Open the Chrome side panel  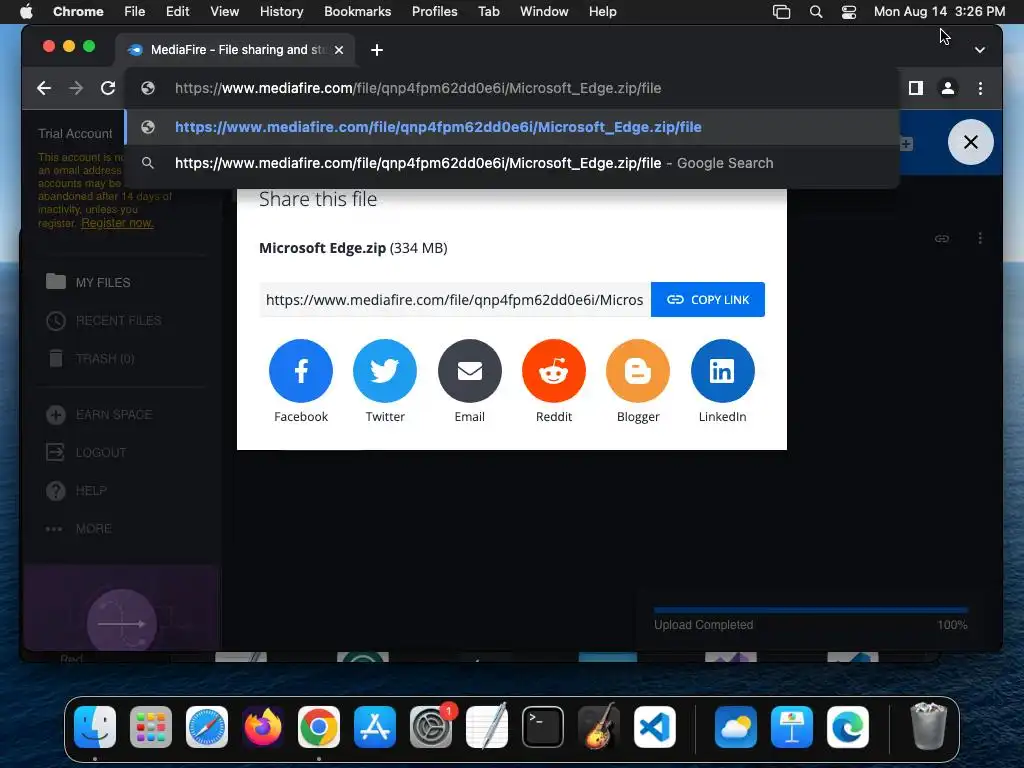coord(916,88)
